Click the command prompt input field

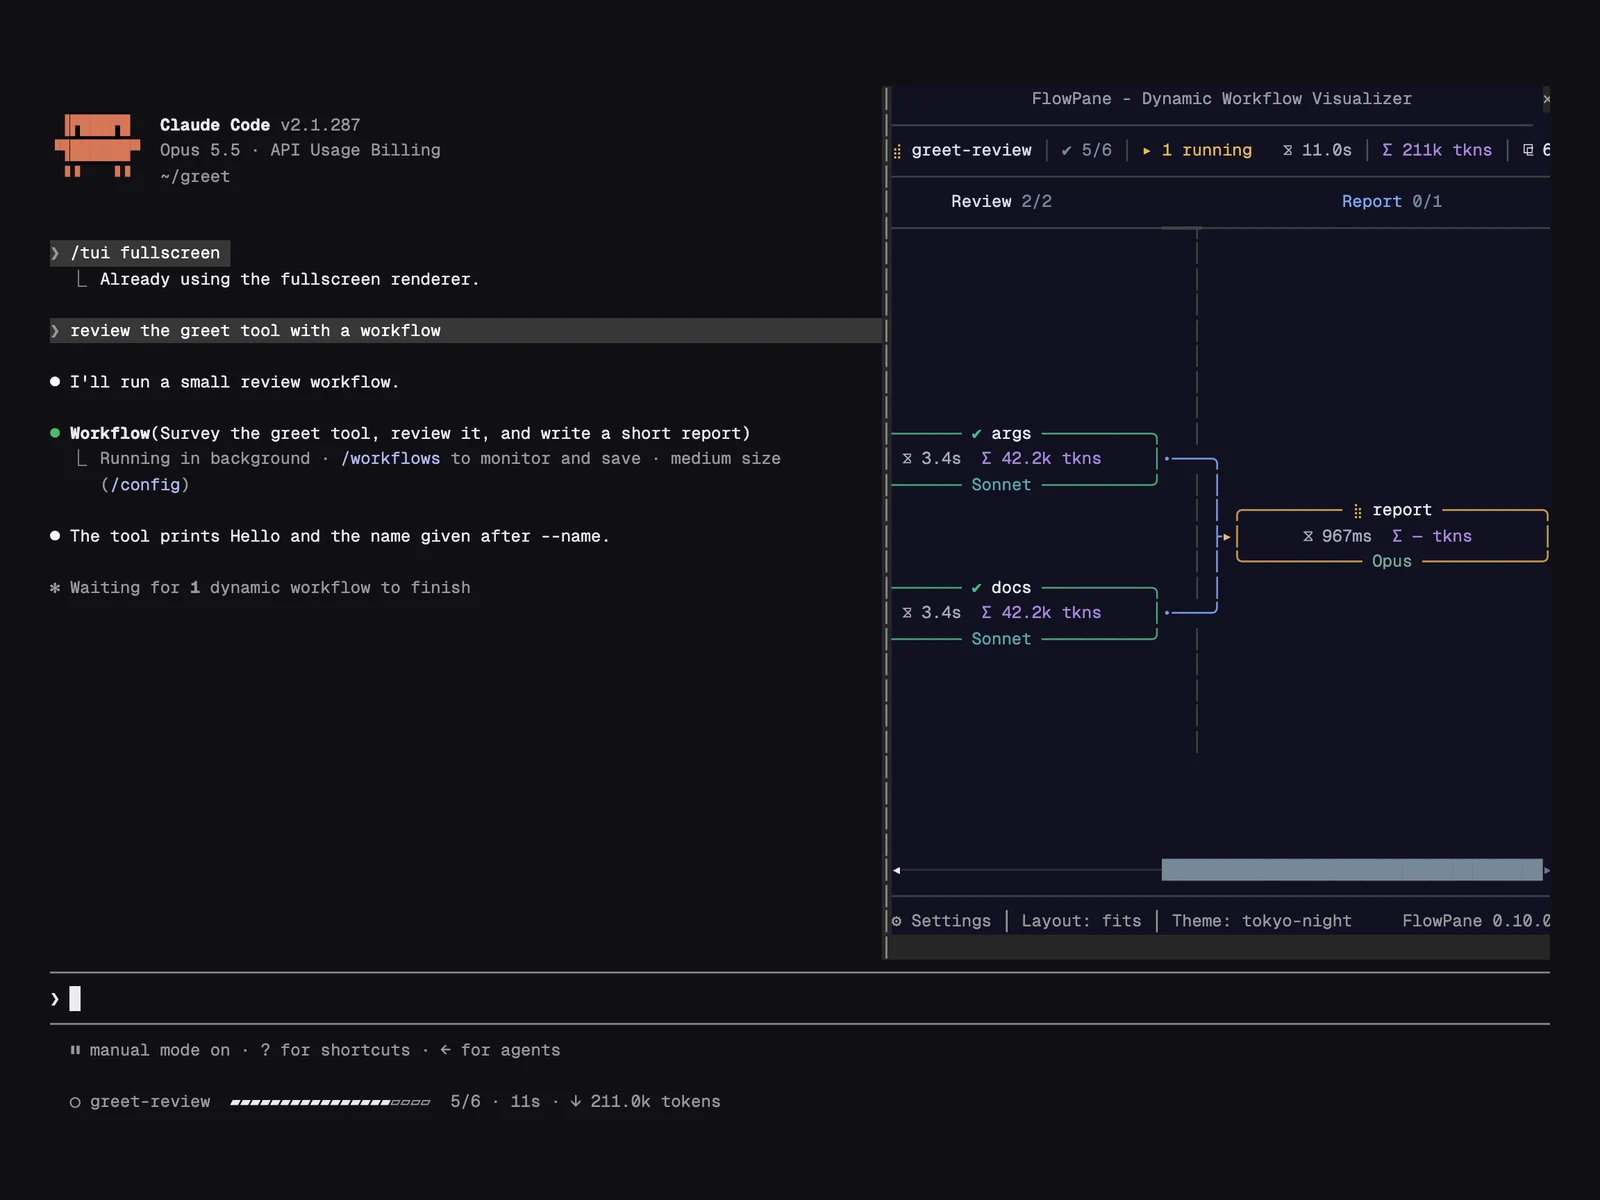coord(800,998)
